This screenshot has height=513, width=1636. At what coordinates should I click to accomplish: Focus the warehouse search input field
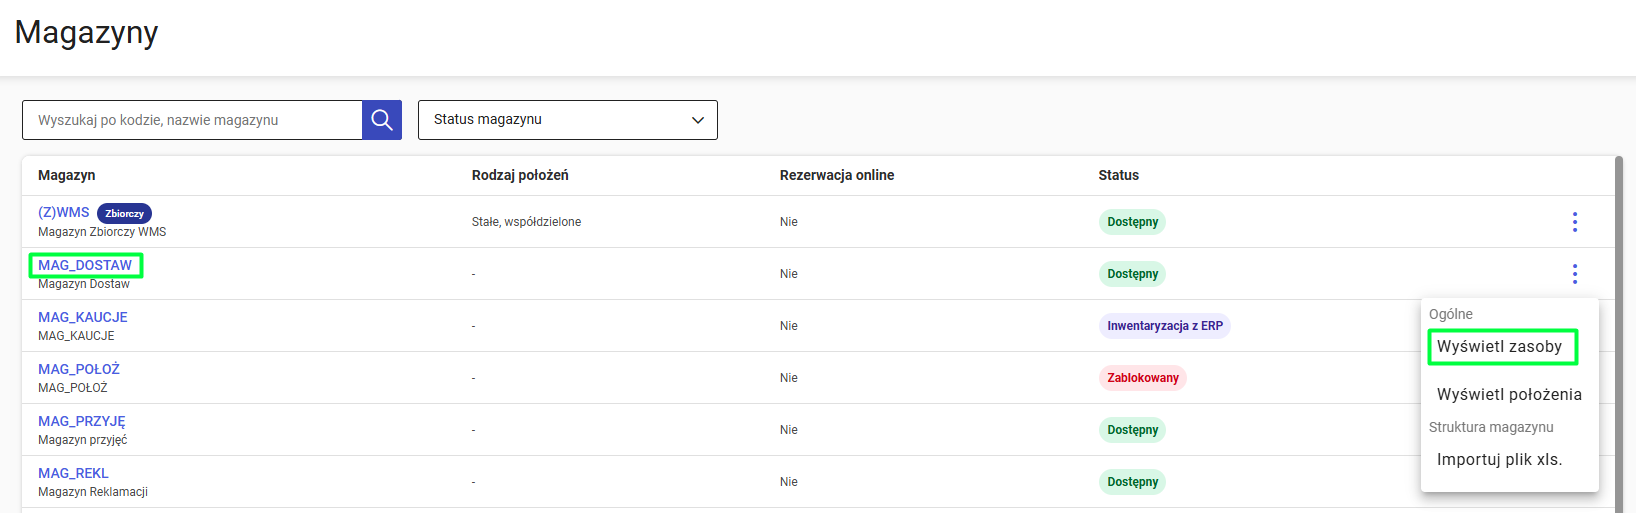pyautogui.click(x=192, y=120)
